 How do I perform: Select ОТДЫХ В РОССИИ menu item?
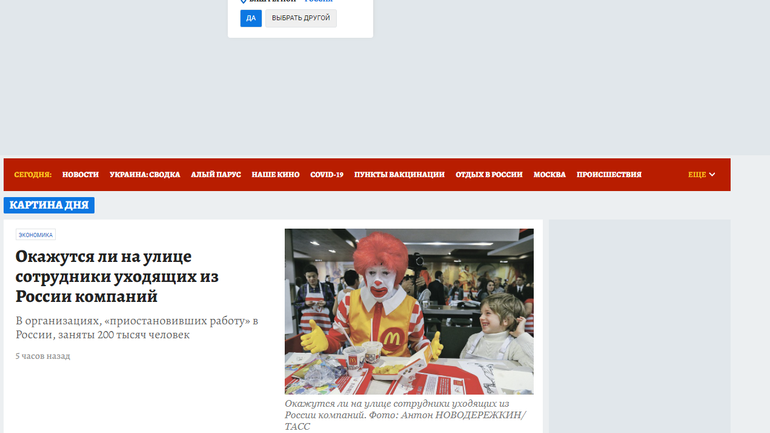pos(489,174)
